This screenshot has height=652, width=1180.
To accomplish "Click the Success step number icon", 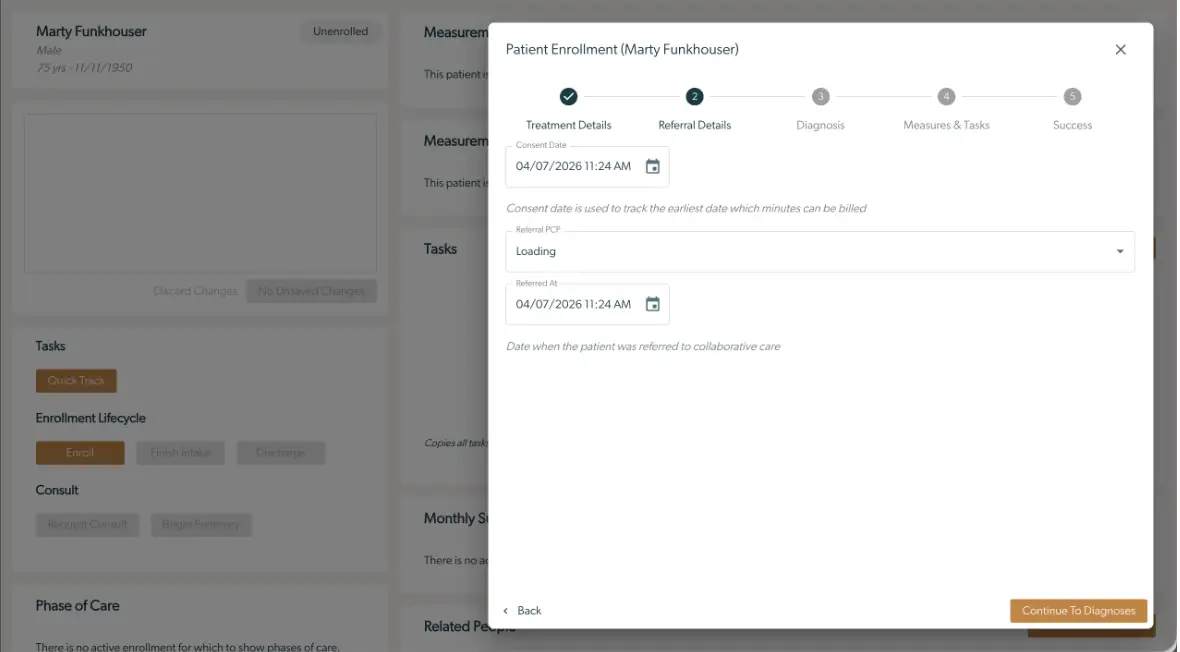I will click(x=1071, y=97).
